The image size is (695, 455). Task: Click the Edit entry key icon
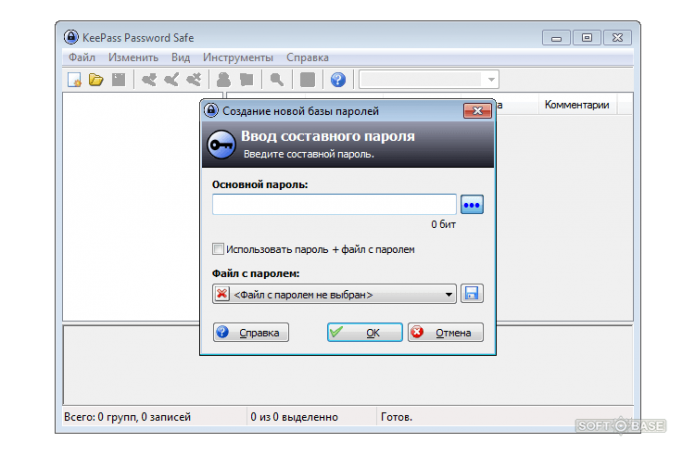(x=171, y=80)
